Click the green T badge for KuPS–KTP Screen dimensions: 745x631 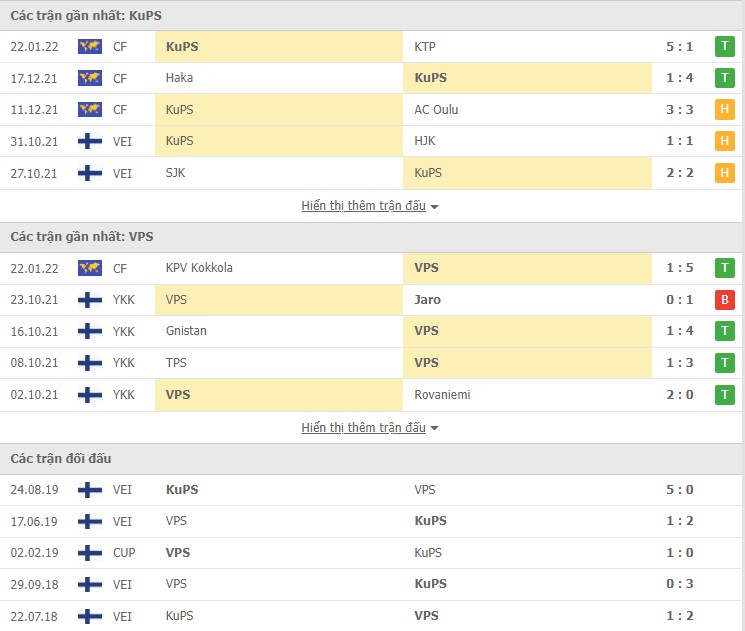(x=725, y=47)
